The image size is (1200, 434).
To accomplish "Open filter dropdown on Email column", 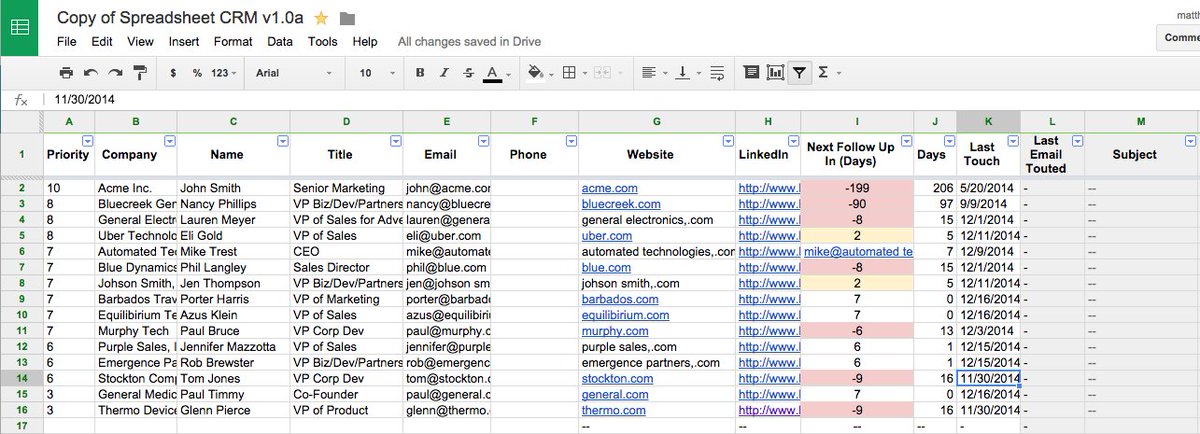I will tap(484, 141).
